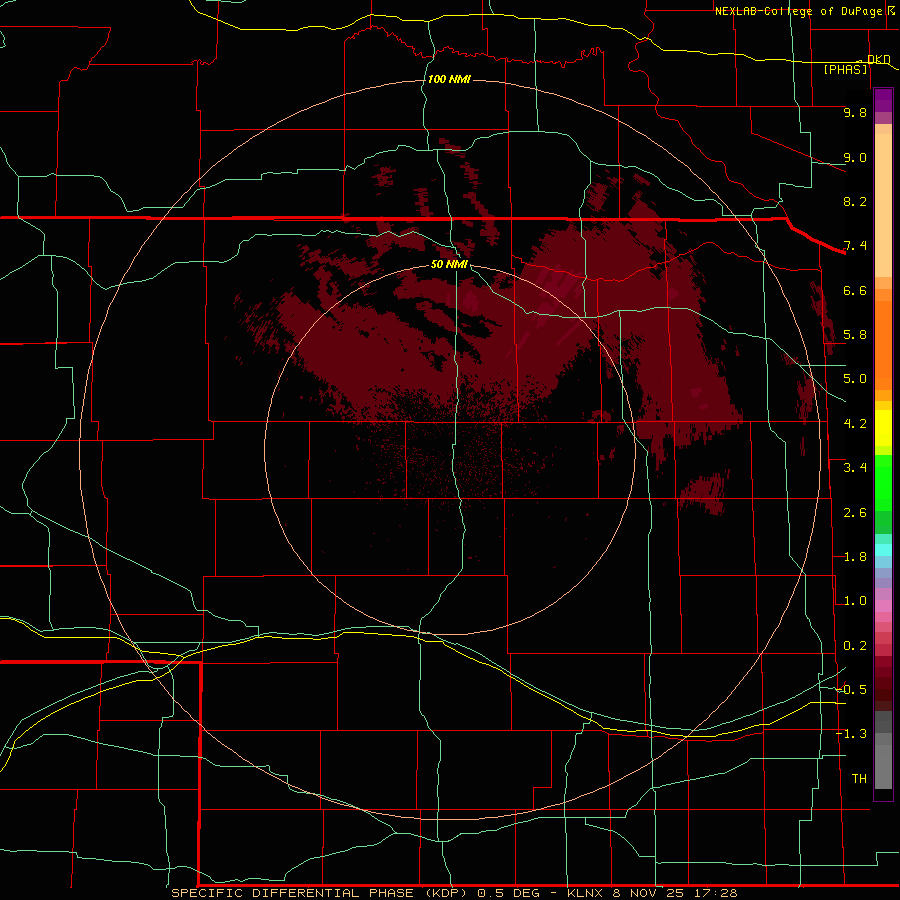Click the [PHAS] units label above color scale

point(845,69)
